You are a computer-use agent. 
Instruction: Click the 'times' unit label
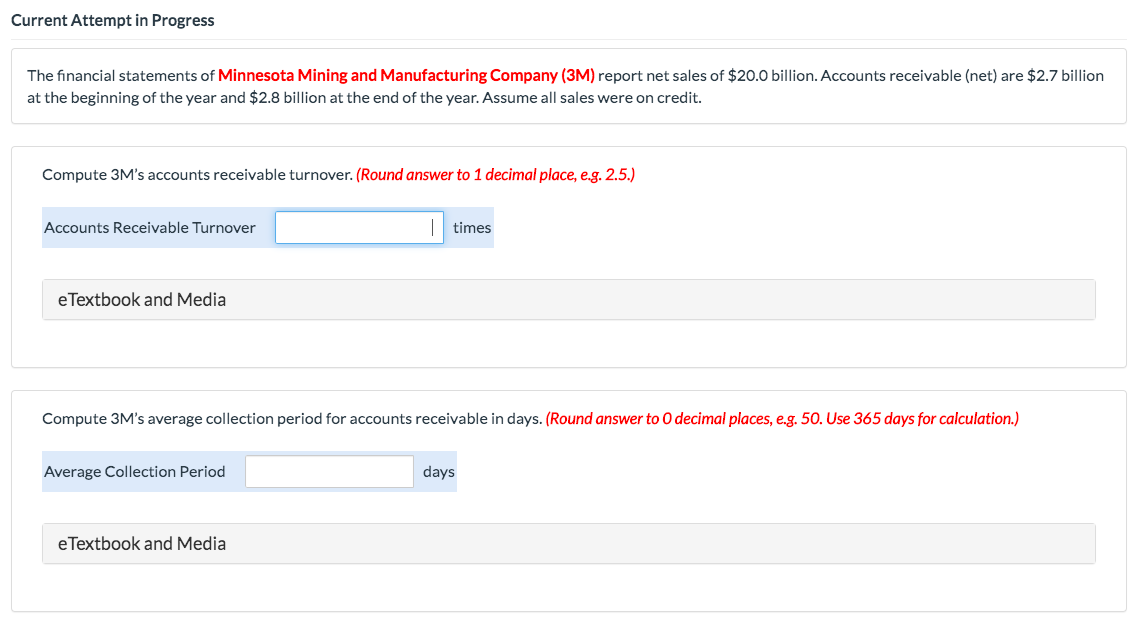point(472,227)
